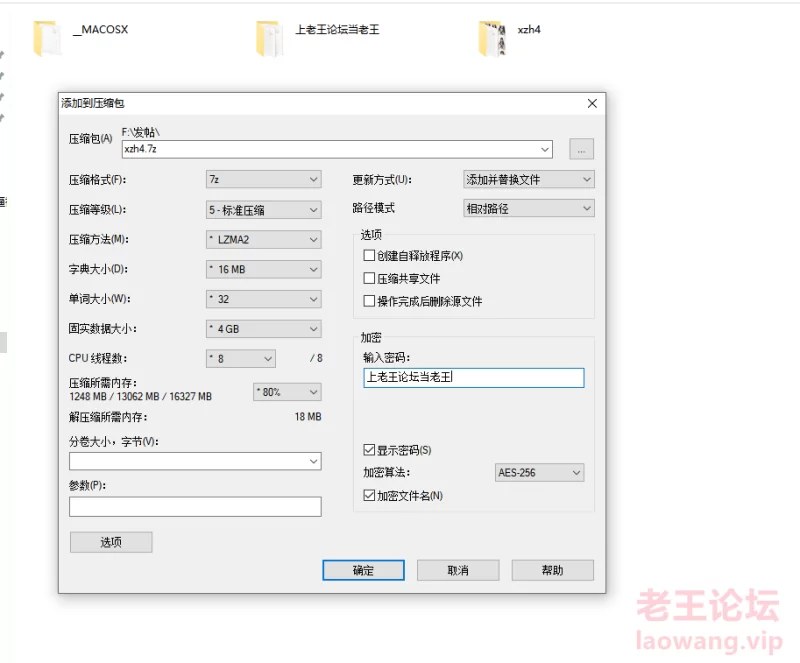The image size is (800, 663).
Task: Click into the 输入密码 password field
Action: (474, 378)
